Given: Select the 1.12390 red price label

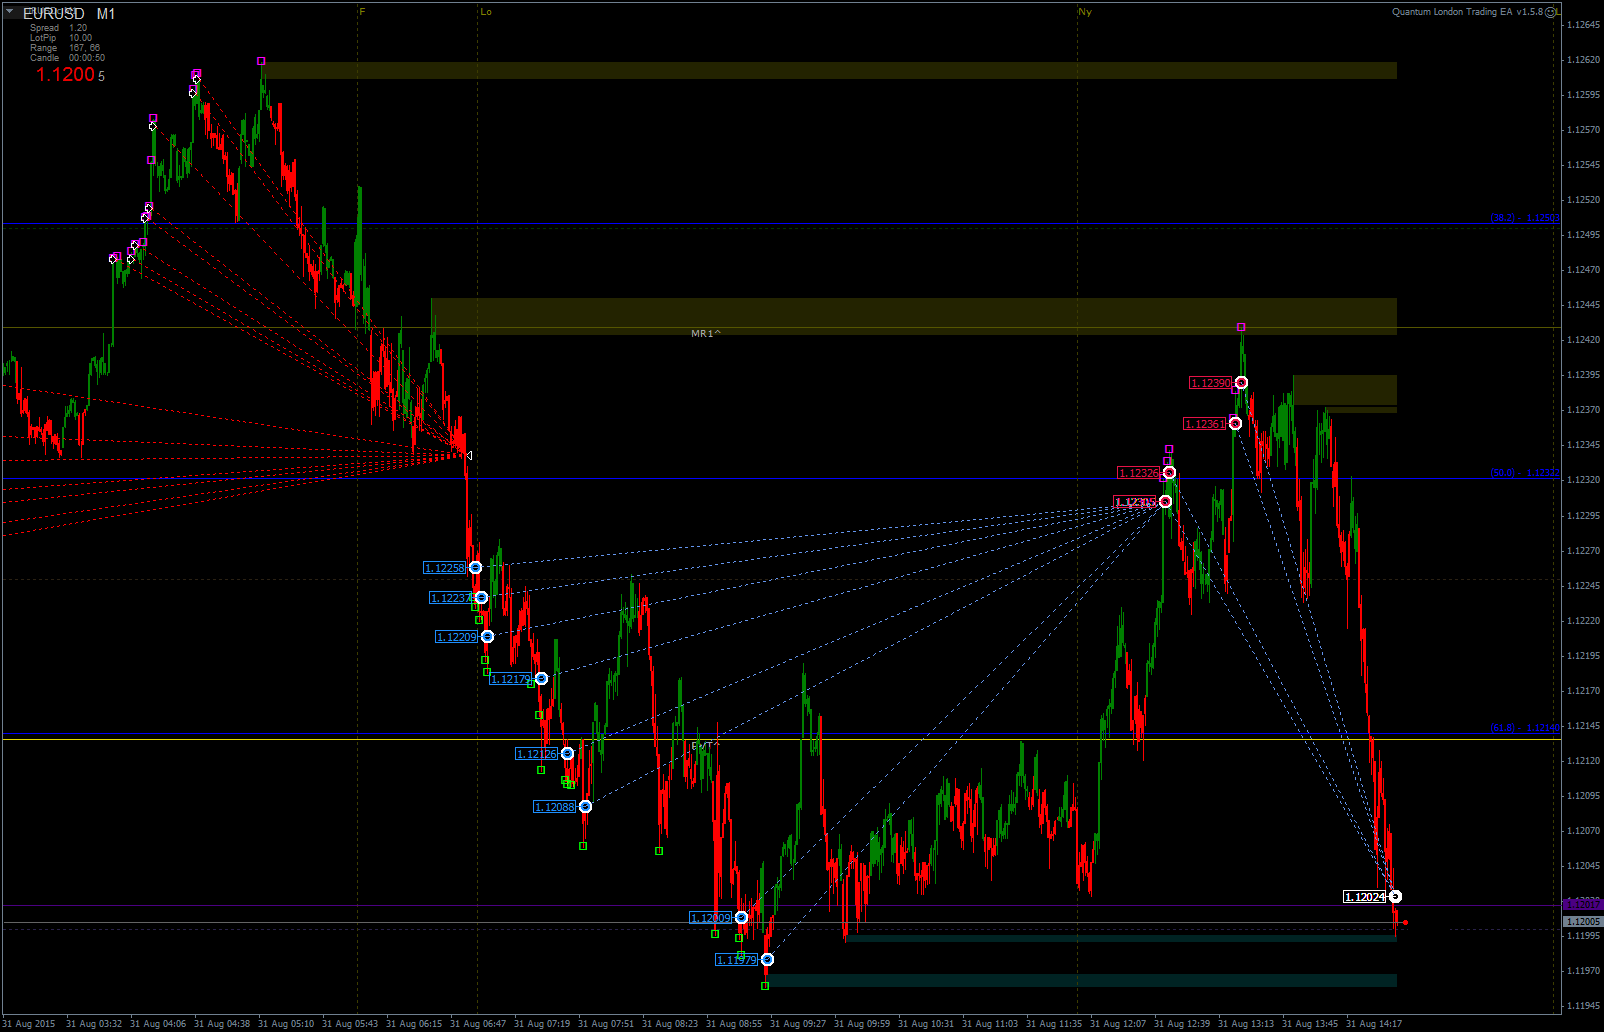Looking at the screenshot, I should point(1211,383).
